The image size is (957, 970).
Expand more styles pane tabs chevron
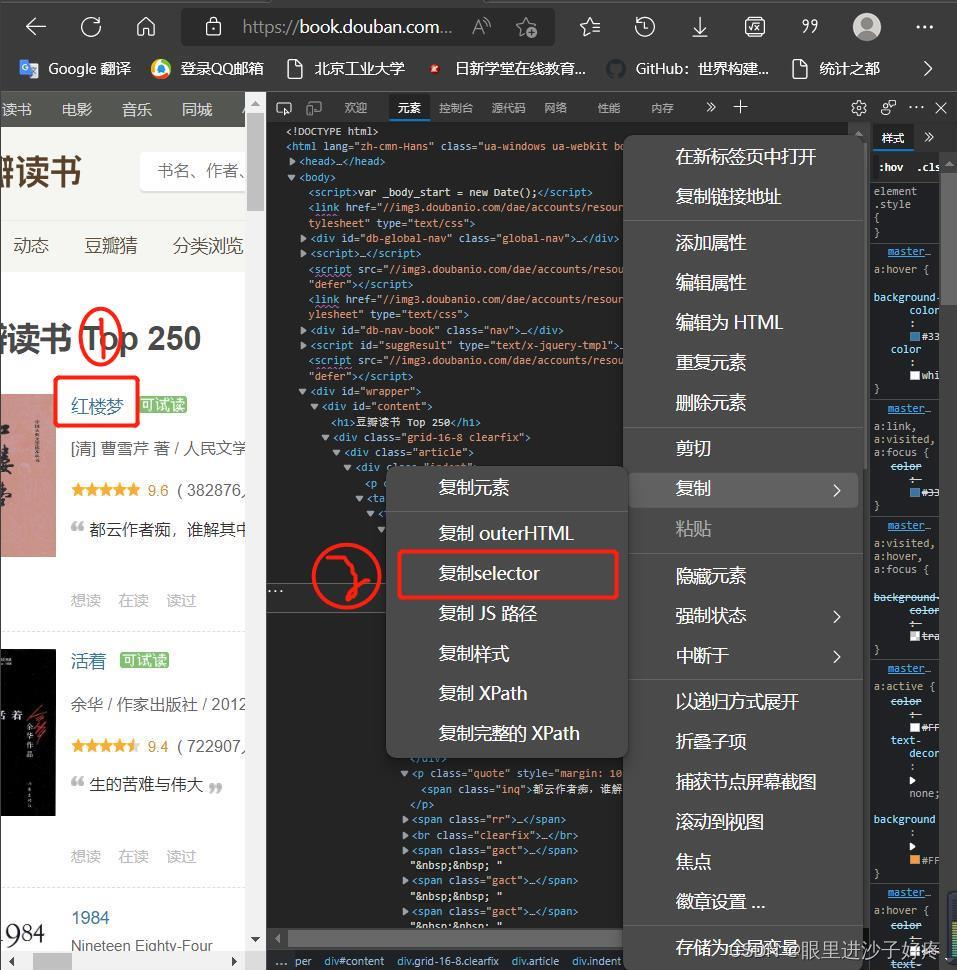929,137
